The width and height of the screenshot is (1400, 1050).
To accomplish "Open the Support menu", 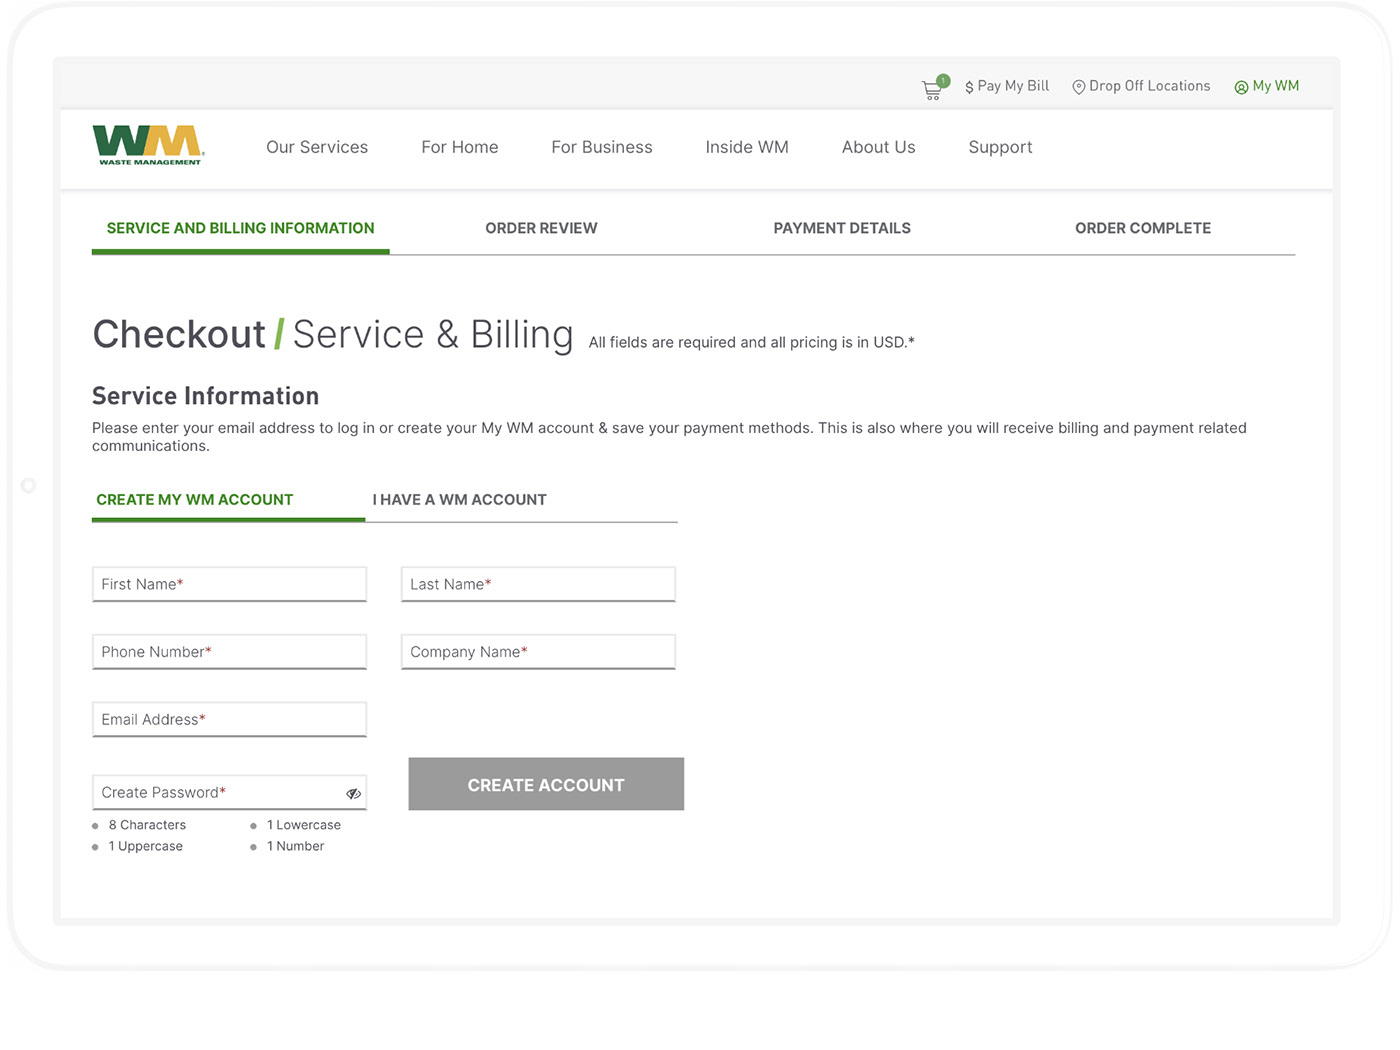I will coord(1000,148).
